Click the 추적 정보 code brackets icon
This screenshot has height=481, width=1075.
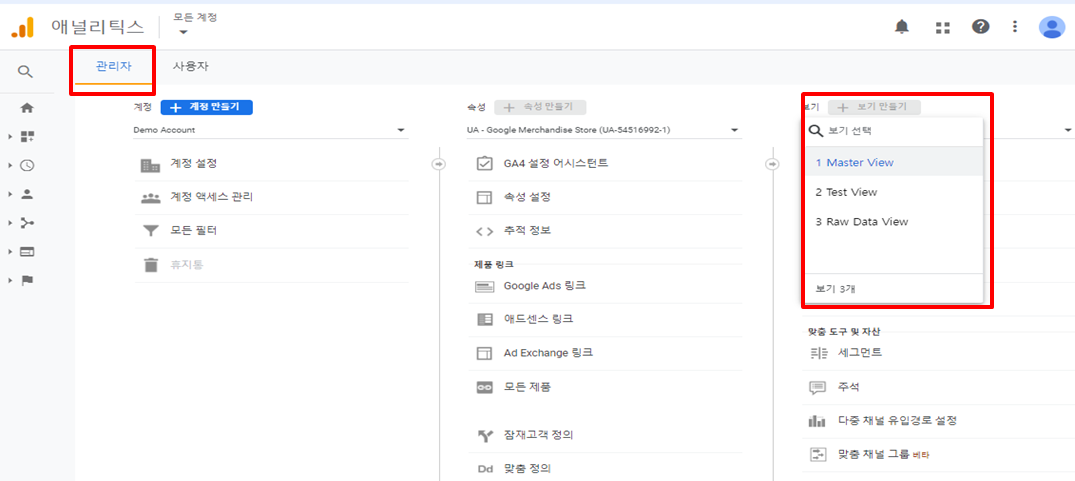pyautogui.click(x=485, y=231)
